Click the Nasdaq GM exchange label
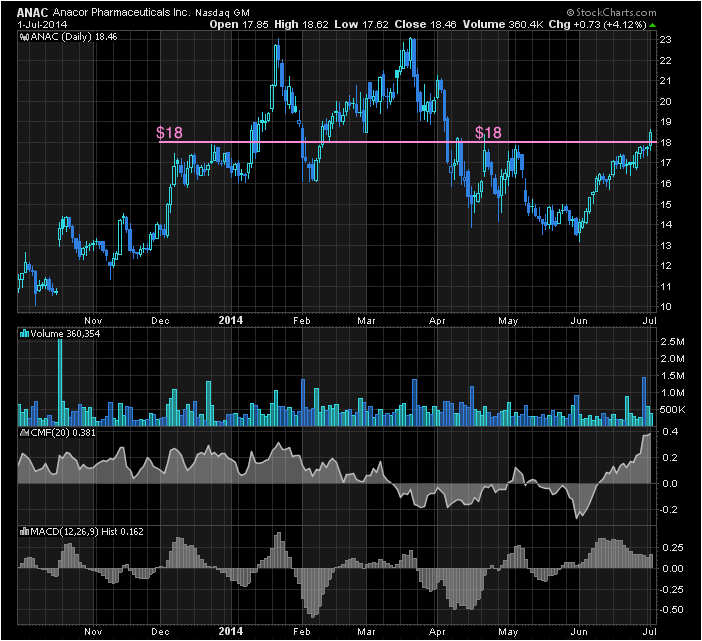The height and width of the screenshot is (641, 702). click(223, 13)
